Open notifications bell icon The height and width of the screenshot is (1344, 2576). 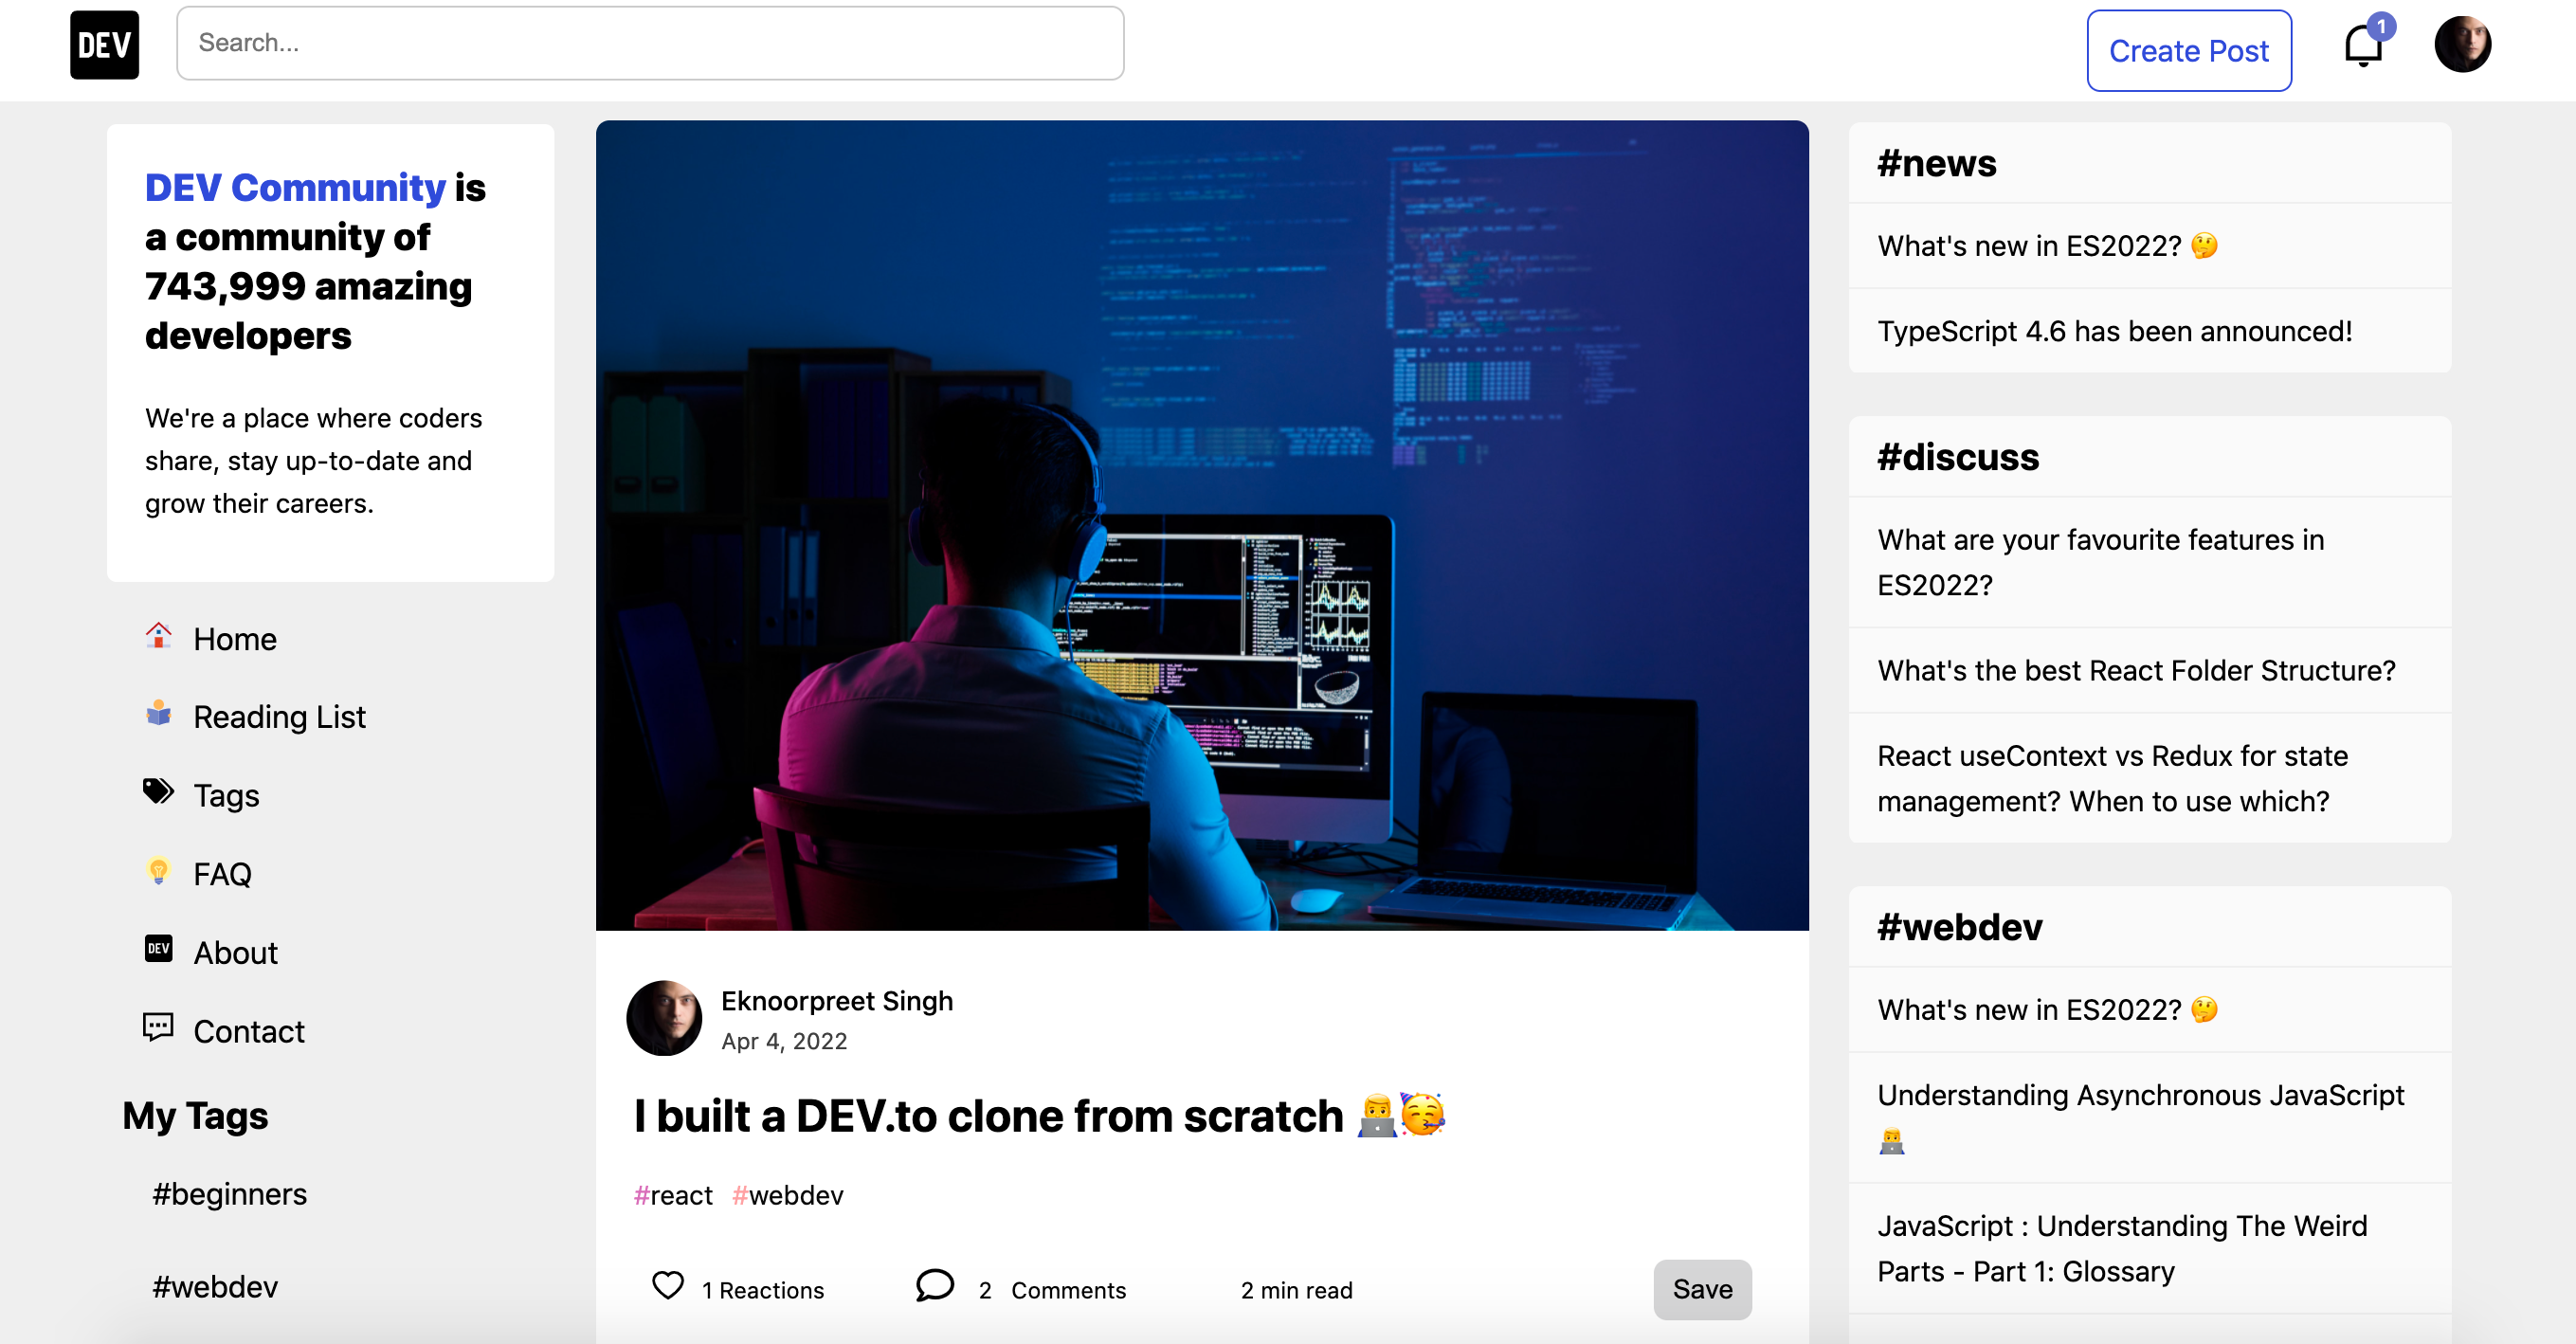(2363, 46)
